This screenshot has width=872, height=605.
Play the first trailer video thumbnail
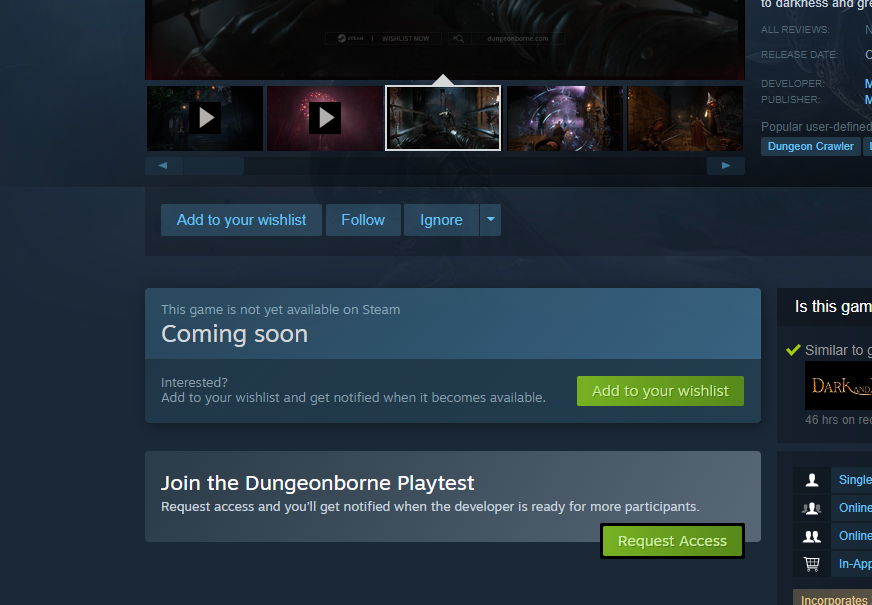[205, 118]
